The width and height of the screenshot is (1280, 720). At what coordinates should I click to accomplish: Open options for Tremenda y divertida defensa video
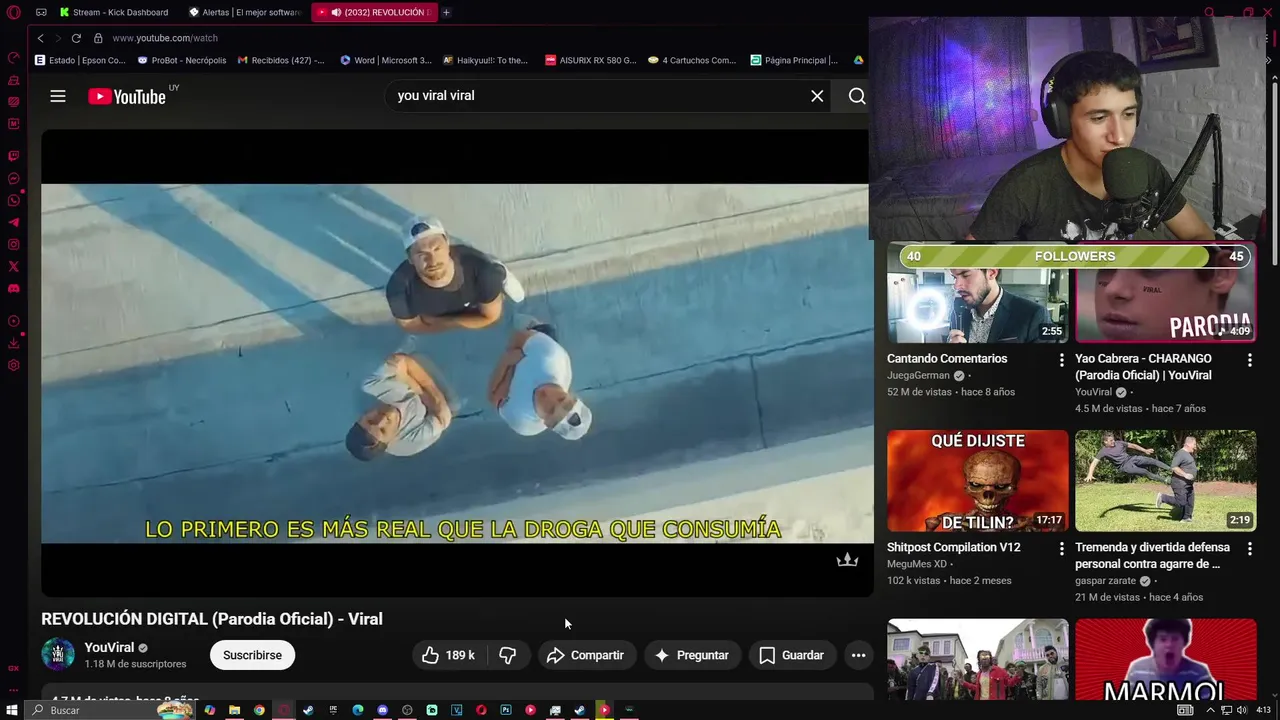coord(1250,548)
